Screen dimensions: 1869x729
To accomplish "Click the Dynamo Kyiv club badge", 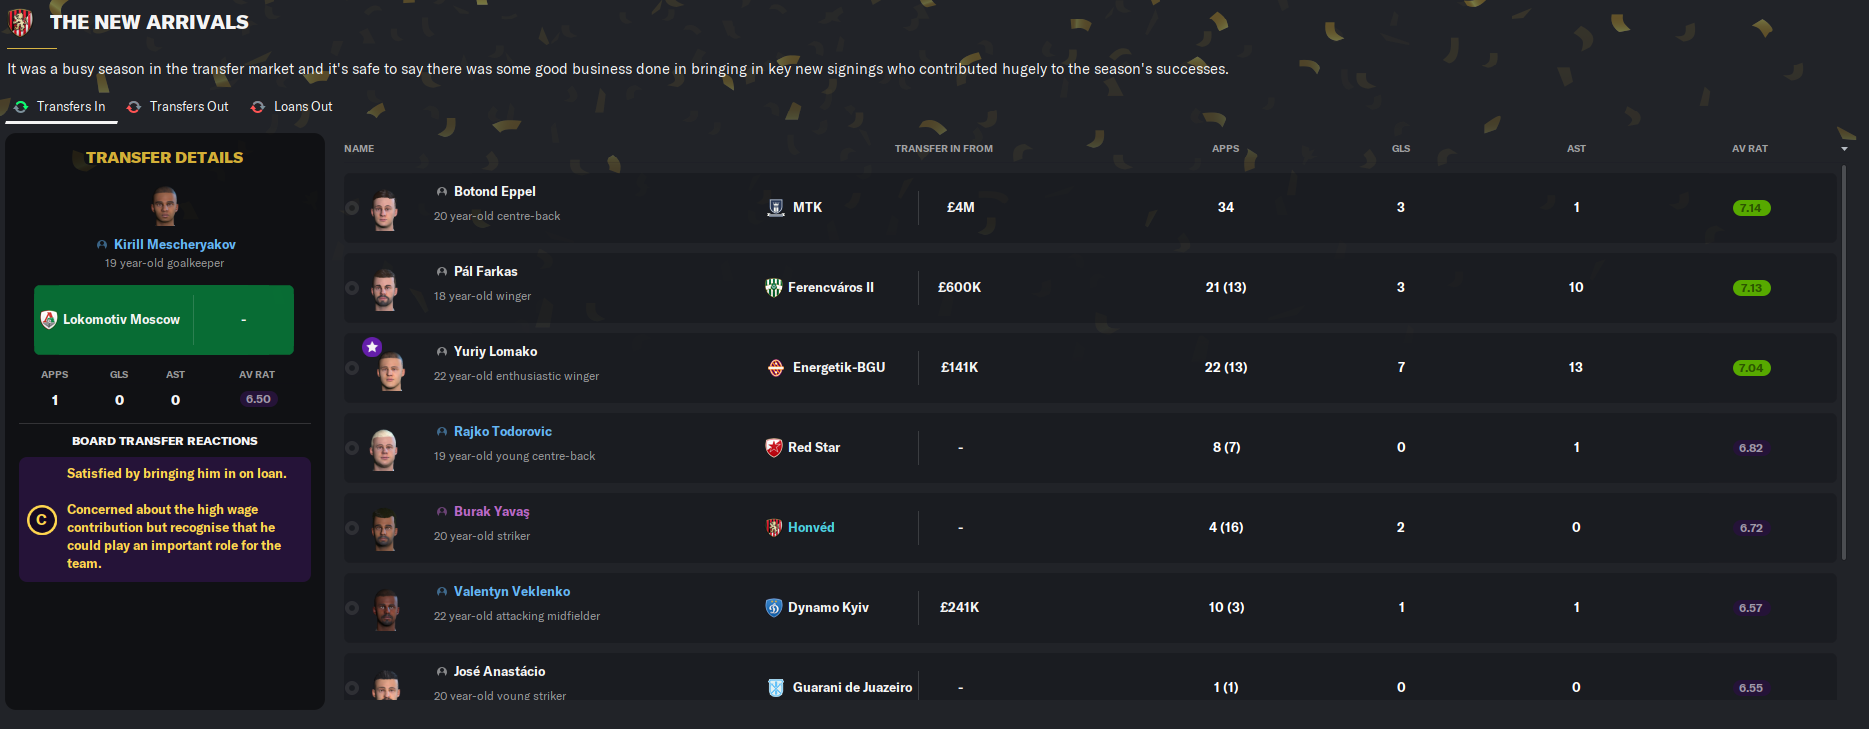I will (x=774, y=608).
